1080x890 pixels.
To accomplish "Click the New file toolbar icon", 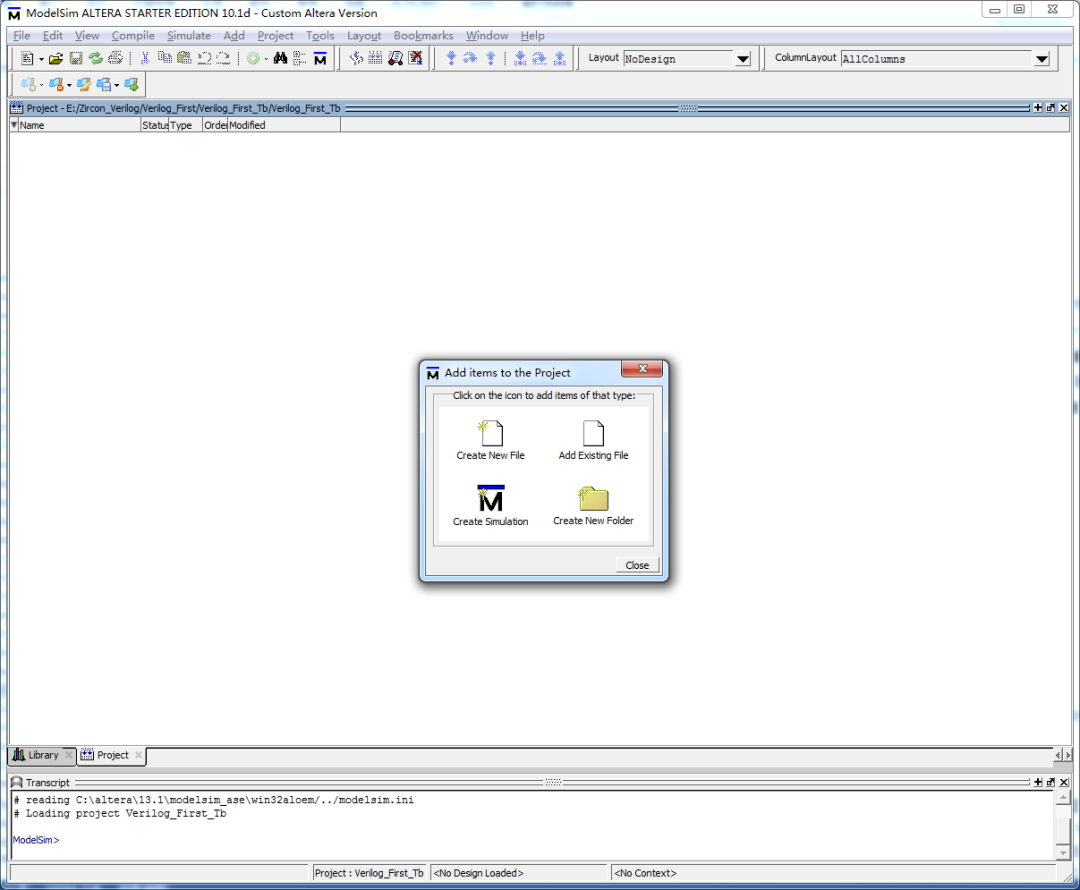I will [x=27, y=59].
